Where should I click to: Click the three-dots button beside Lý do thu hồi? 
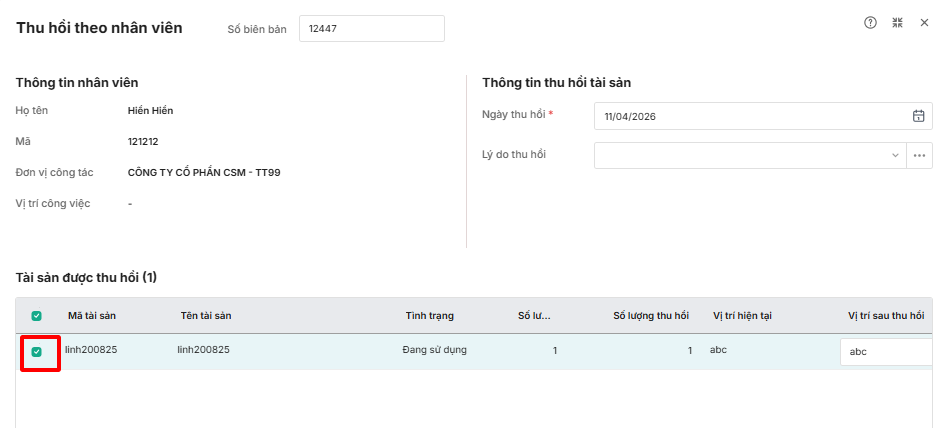pos(919,155)
